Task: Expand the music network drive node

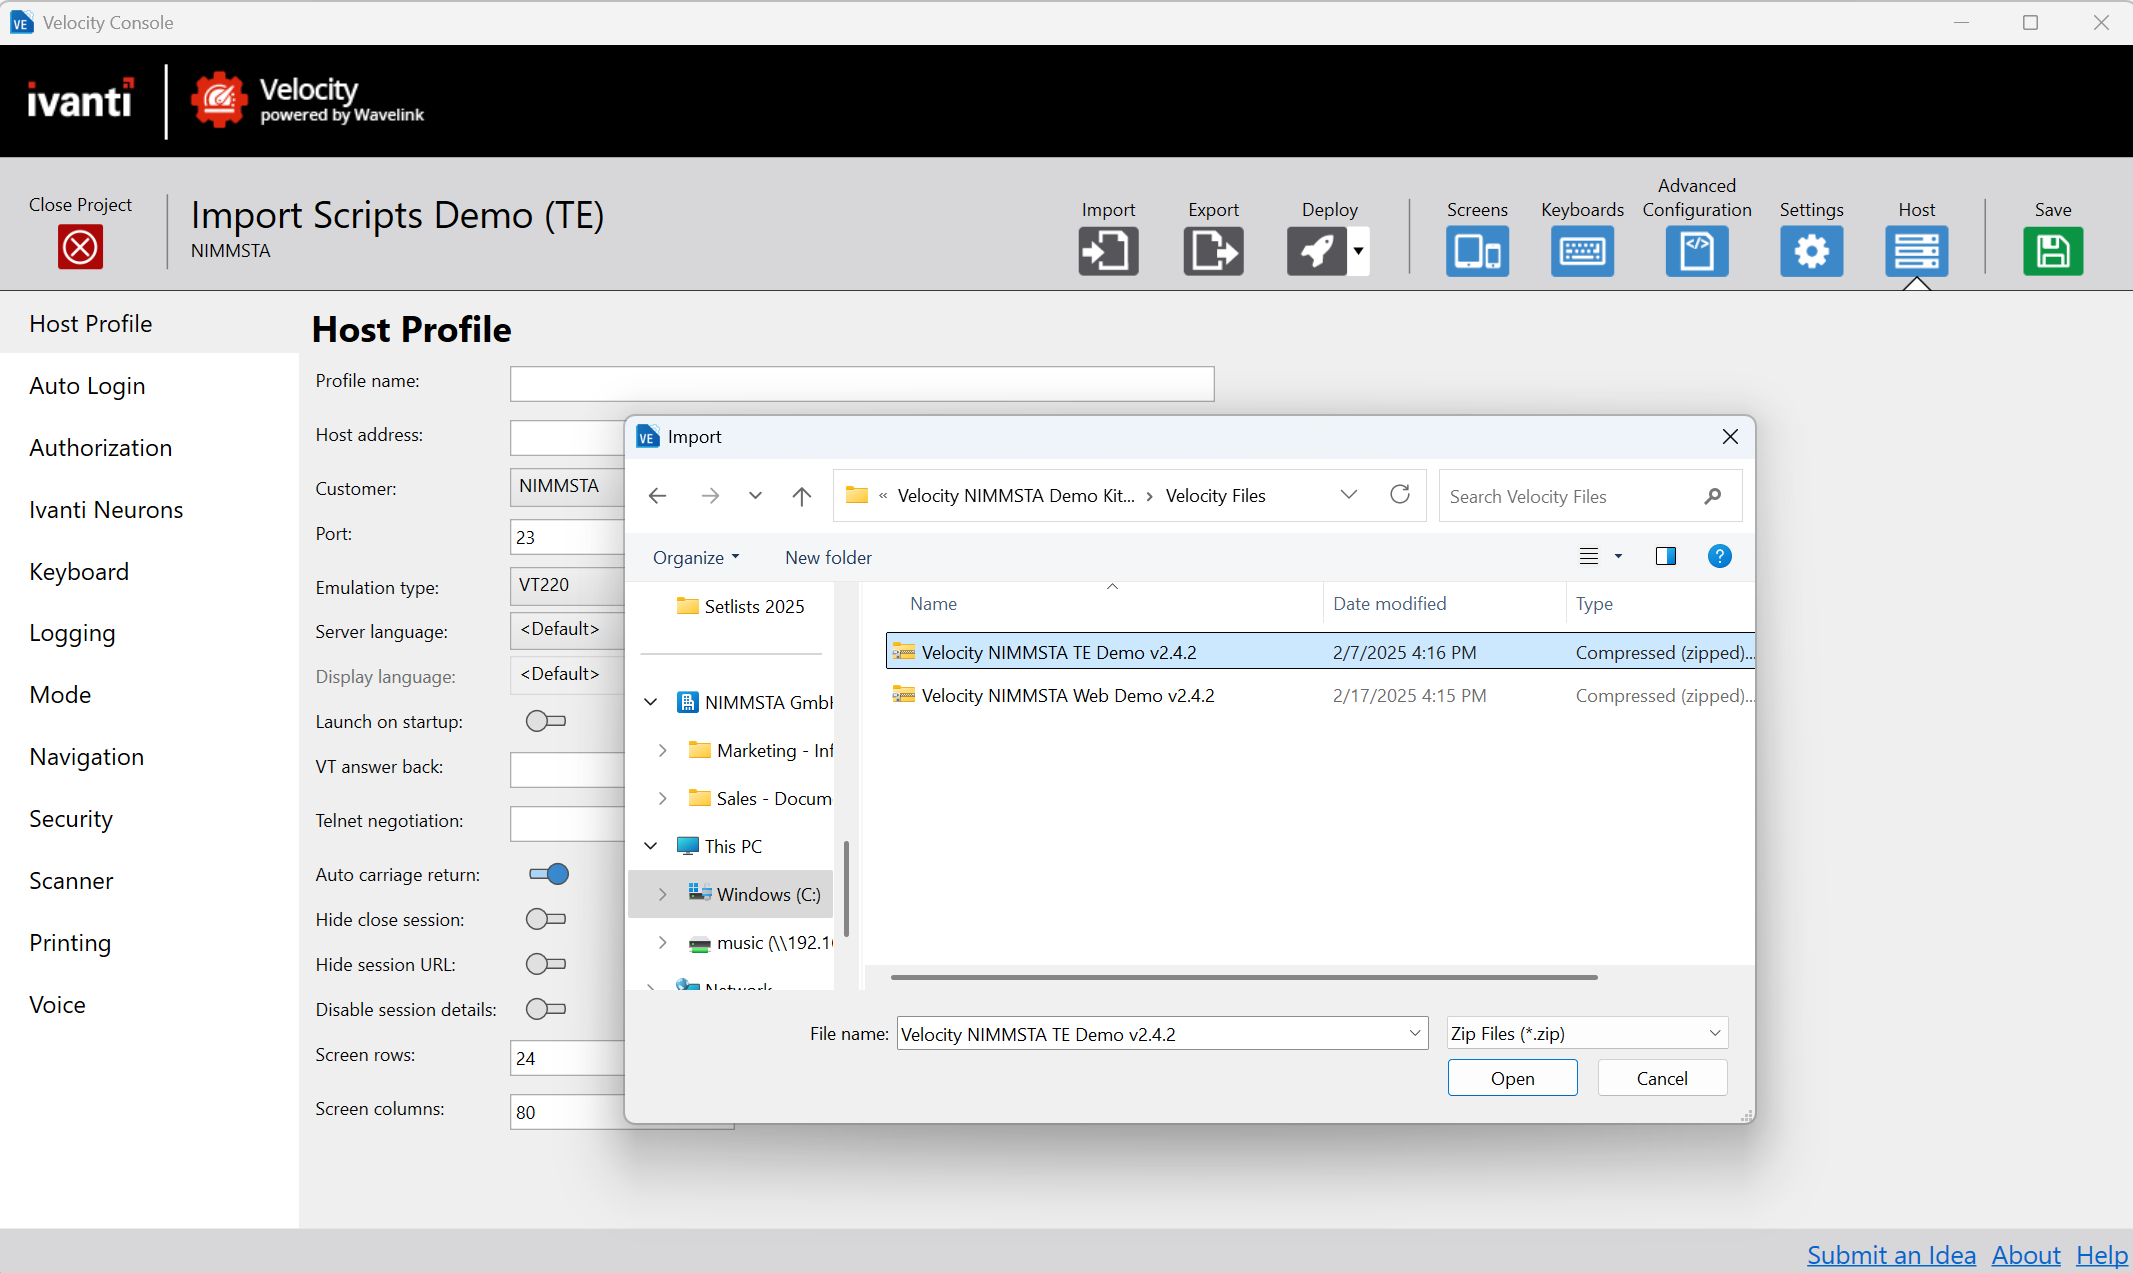Action: coord(663,942)
